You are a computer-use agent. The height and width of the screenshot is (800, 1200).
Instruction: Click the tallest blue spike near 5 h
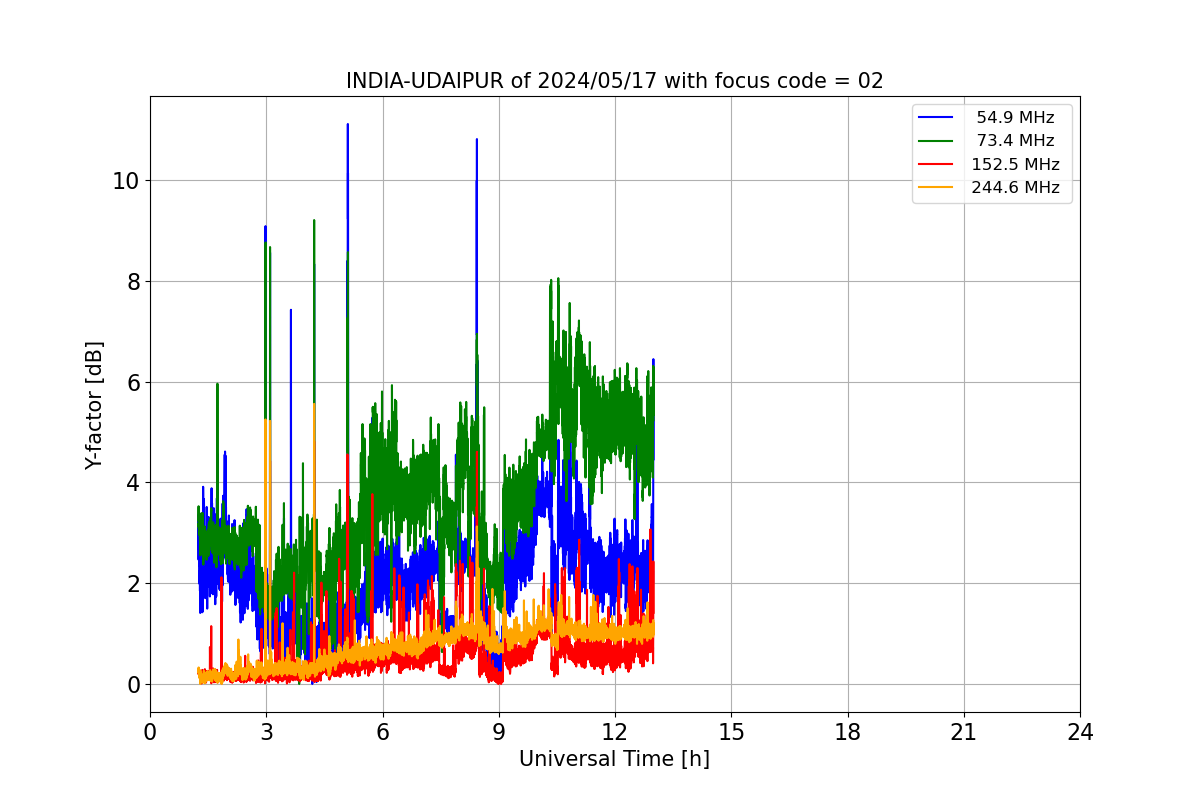(x=347, y=126)
